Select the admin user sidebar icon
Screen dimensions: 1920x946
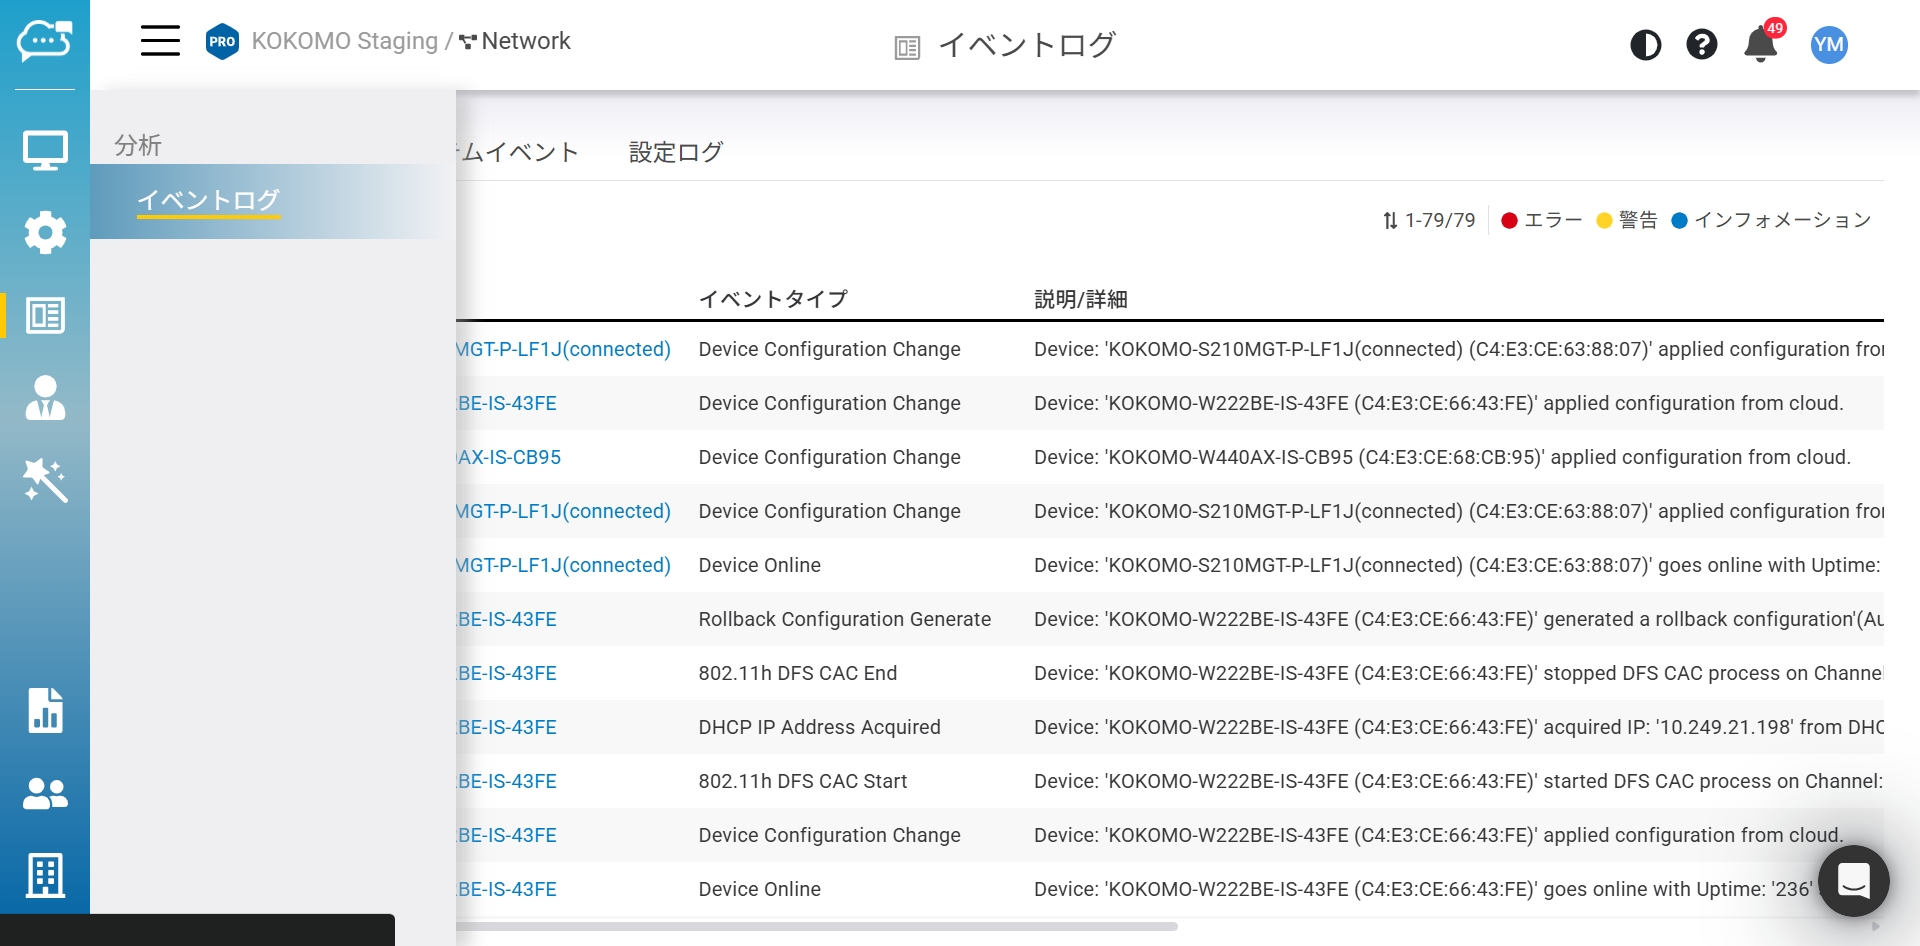pyautogui.click(x=45, y=398)
